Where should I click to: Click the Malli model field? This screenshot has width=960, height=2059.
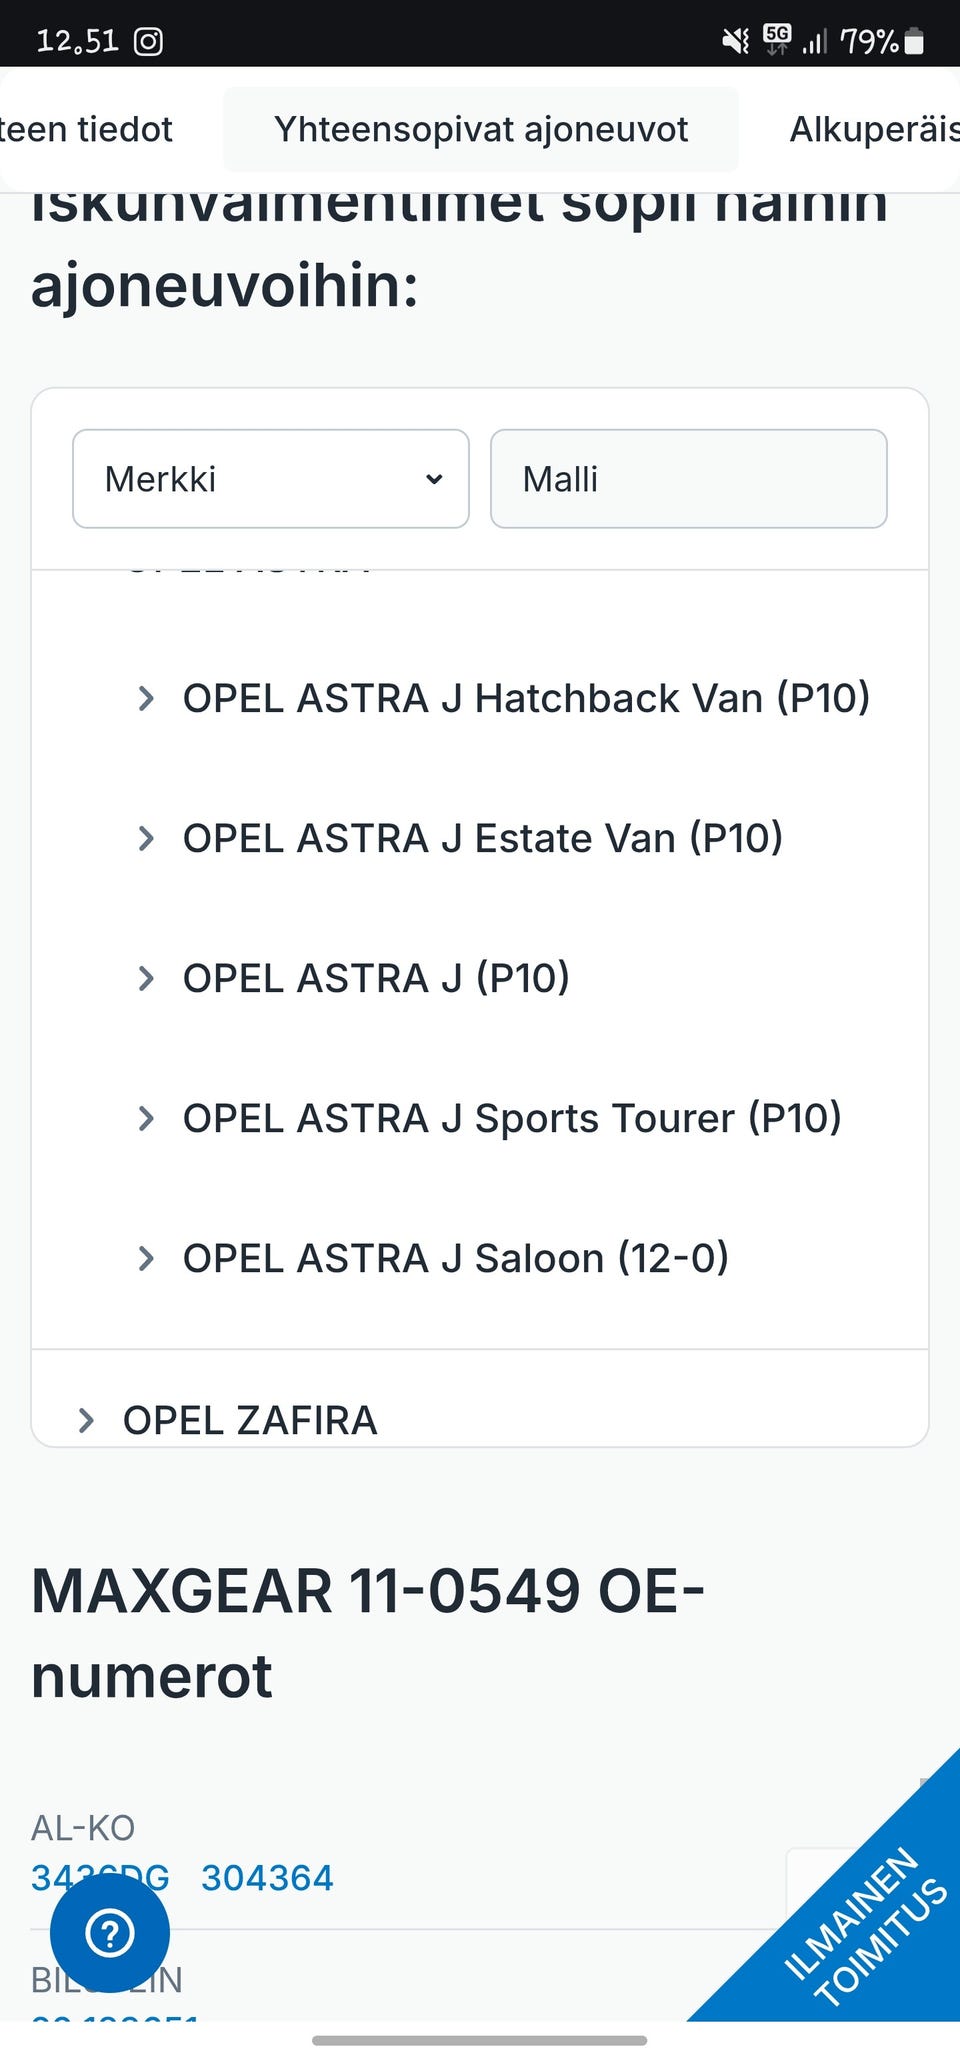688,479
